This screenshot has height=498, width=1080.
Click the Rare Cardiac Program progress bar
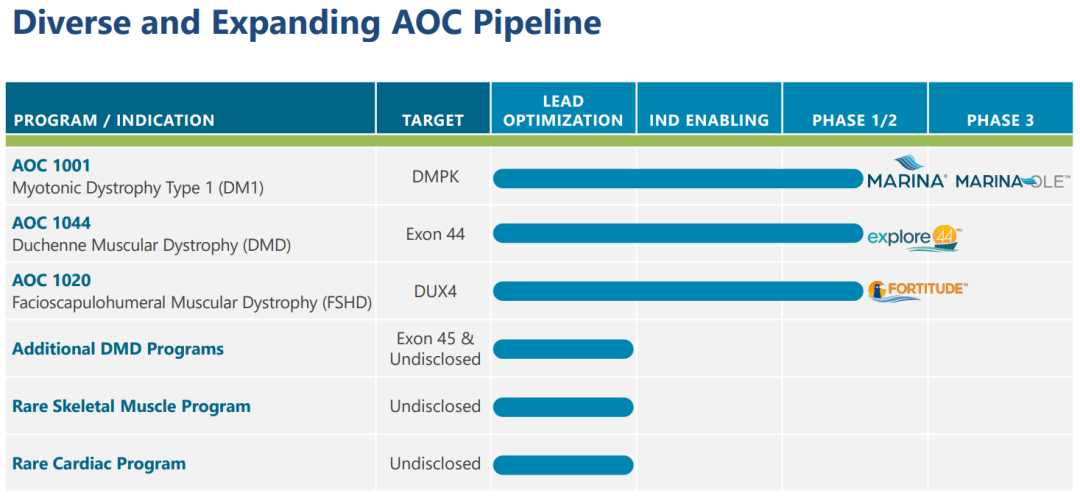point(563,465)
